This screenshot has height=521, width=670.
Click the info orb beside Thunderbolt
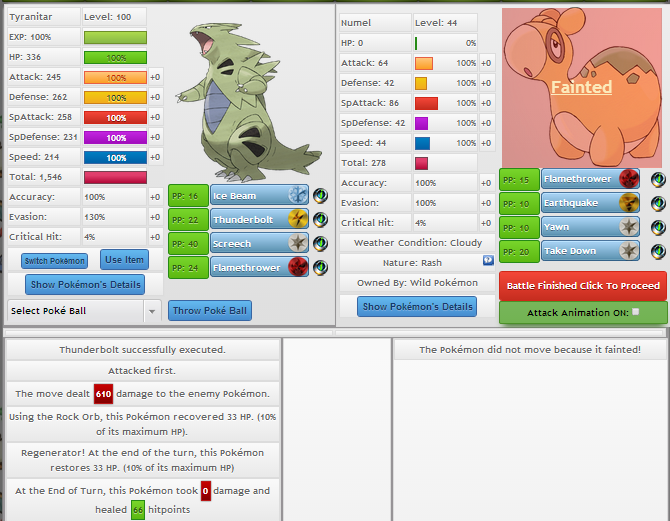[x=321, y=219]
